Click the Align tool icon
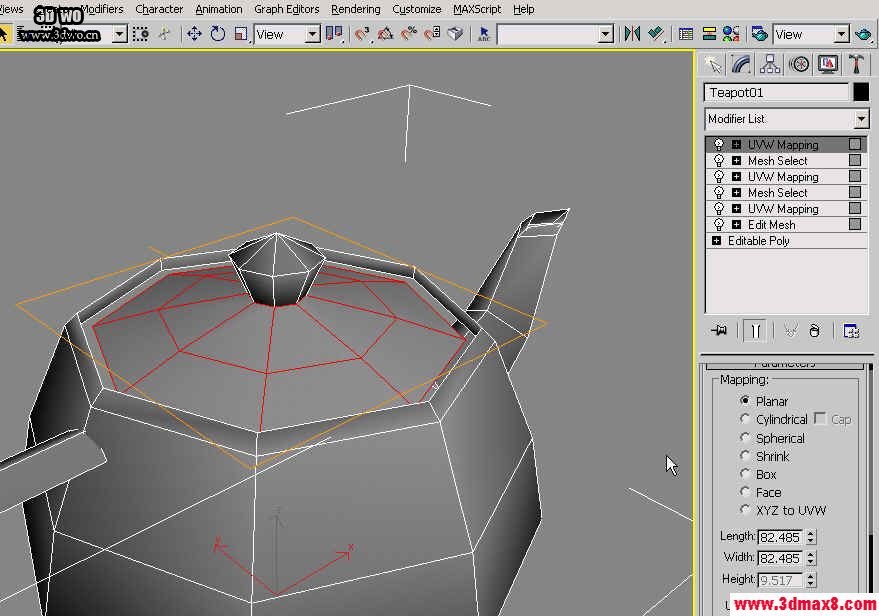The image size is (879, 616). pos(656,34)
